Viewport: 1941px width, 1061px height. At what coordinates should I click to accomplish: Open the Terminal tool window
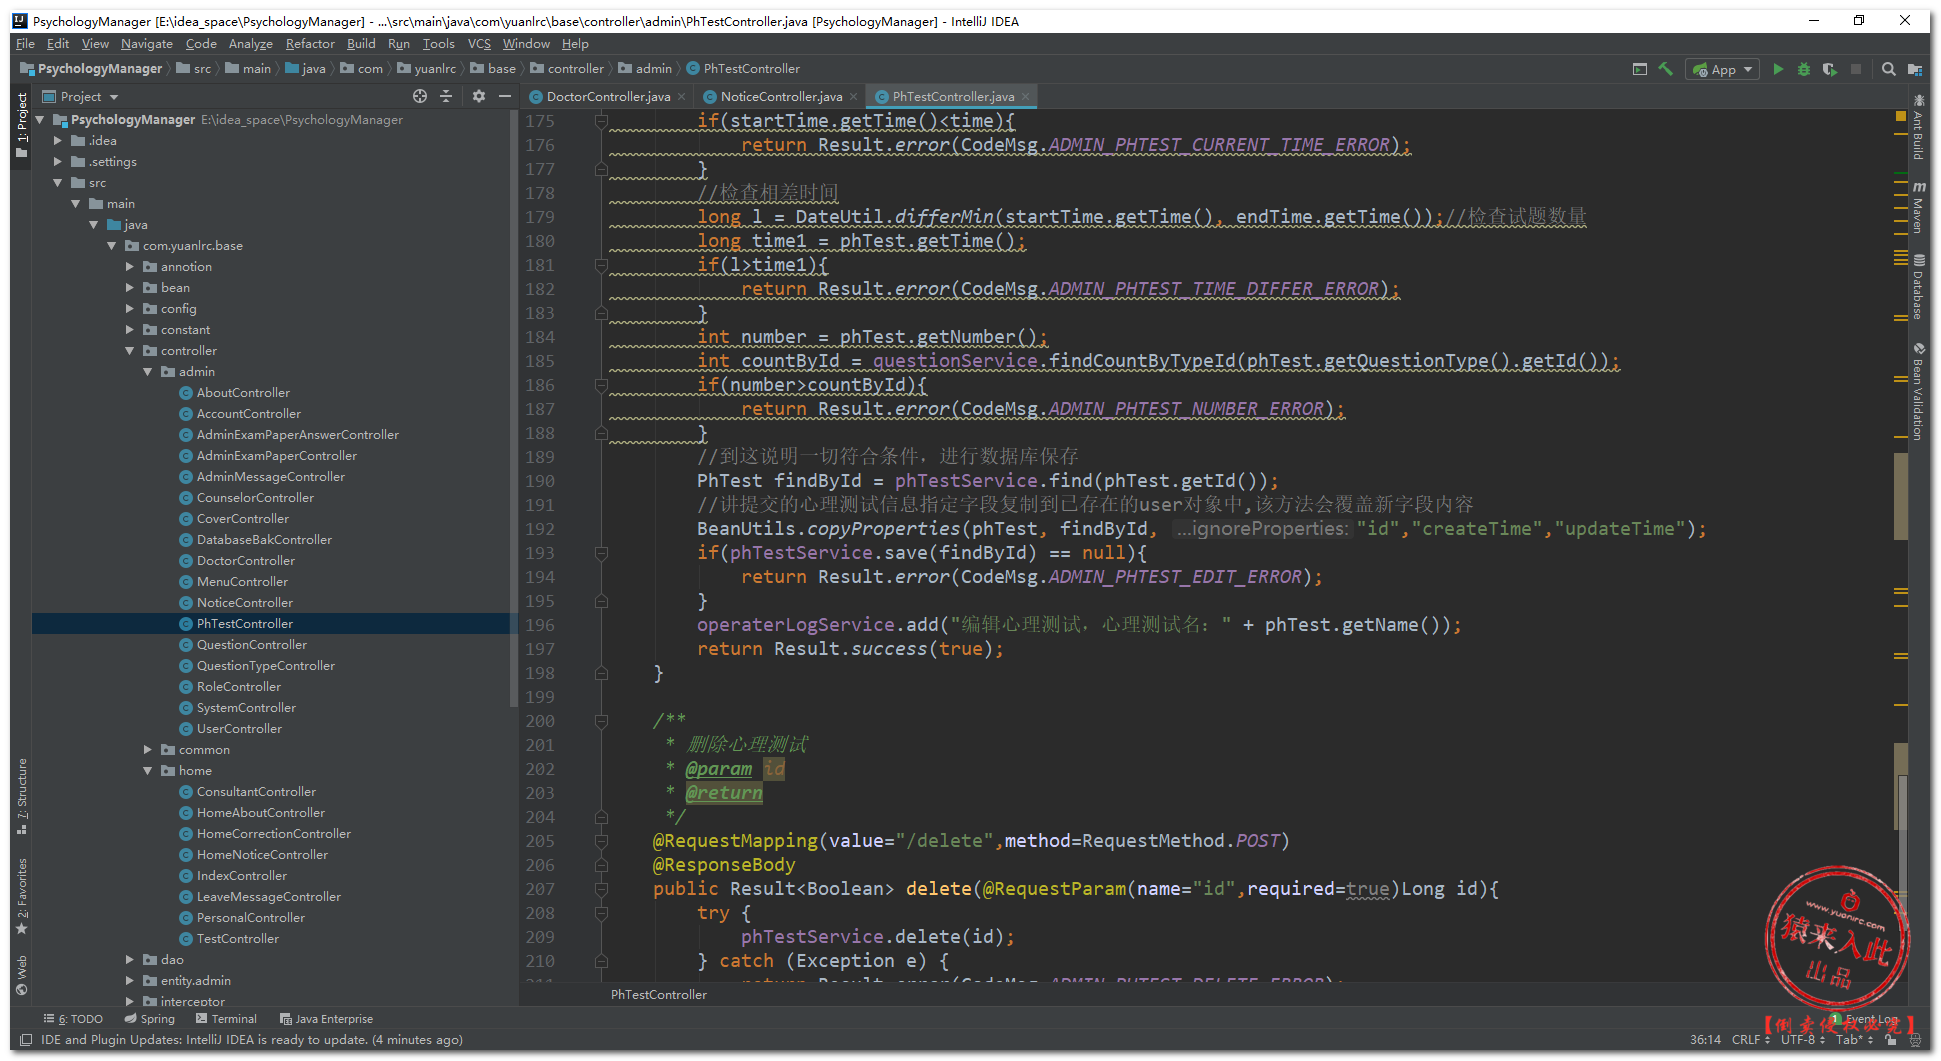227,1019
